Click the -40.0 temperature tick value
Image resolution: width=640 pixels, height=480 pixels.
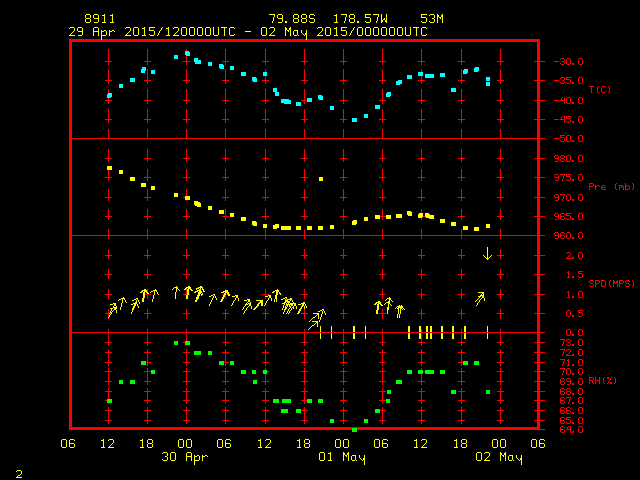(x=568, y=100)
